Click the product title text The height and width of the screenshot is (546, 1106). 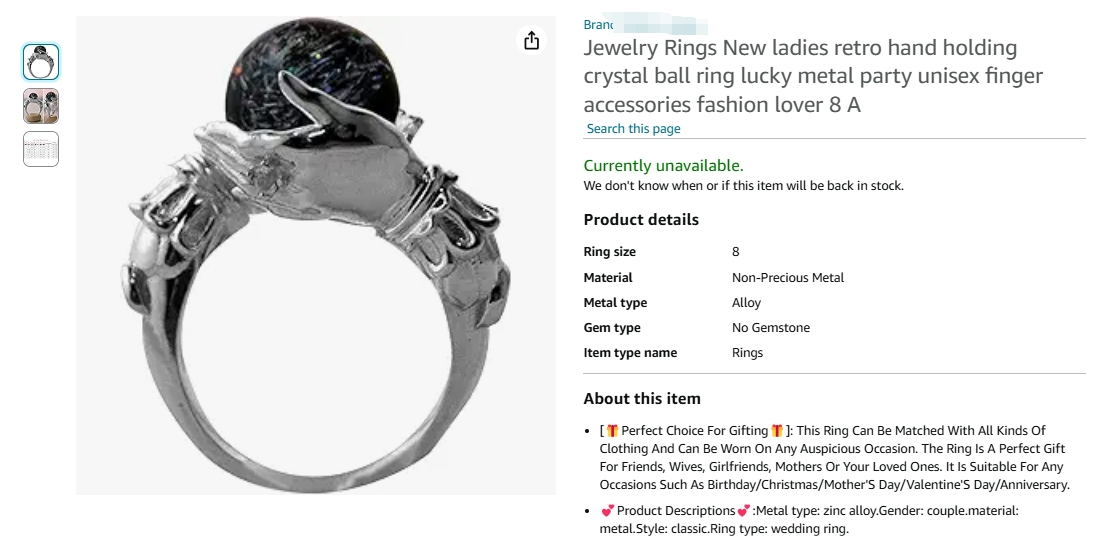[813, 76]
